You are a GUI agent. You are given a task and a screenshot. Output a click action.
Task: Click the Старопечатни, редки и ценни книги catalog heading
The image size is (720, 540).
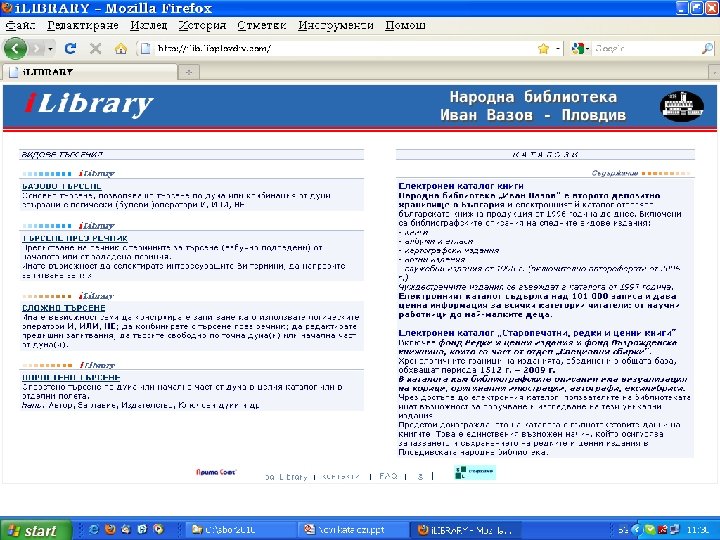tap(537, 333)
